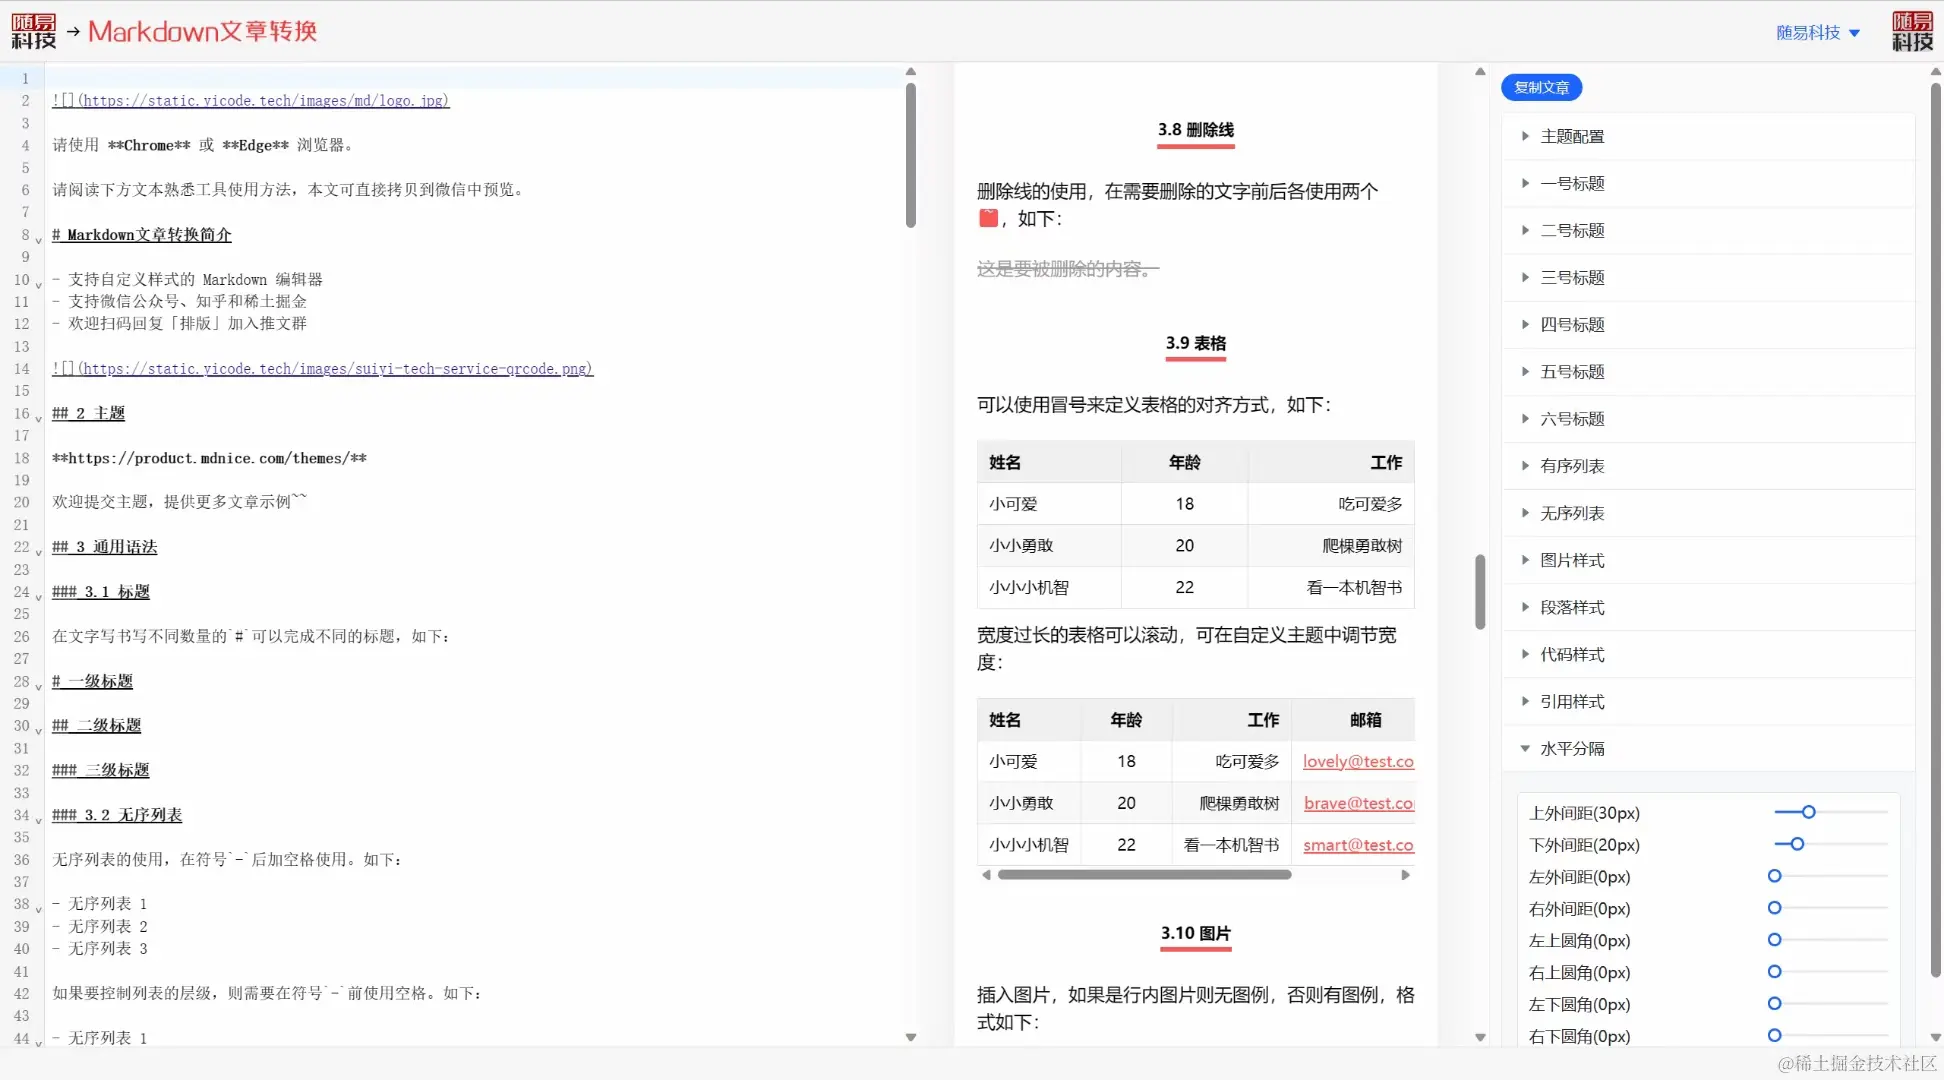Click the 左外间距 slider handle

[x=1774, y=877]
